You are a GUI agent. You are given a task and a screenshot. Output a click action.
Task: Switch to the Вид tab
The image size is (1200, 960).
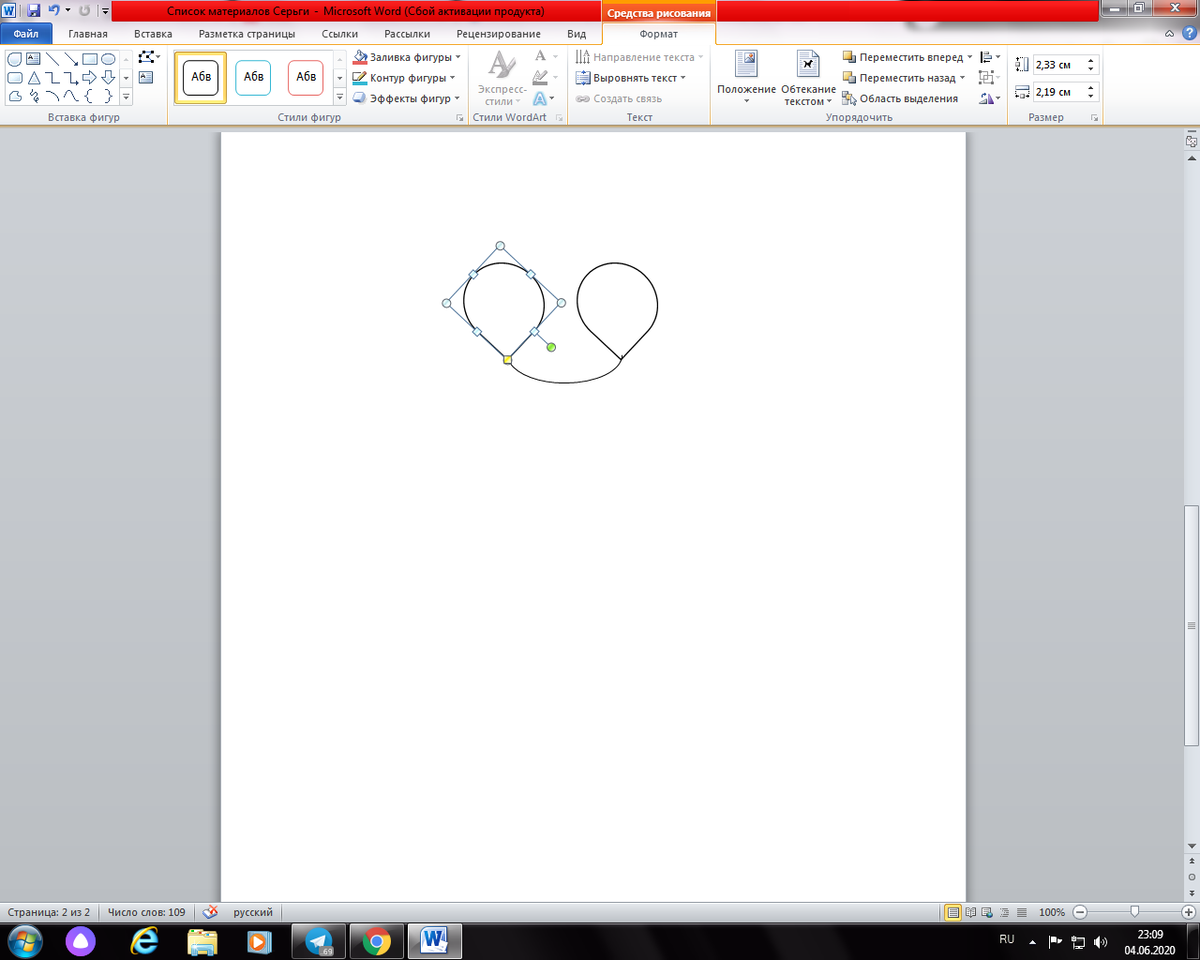point(577,33)
